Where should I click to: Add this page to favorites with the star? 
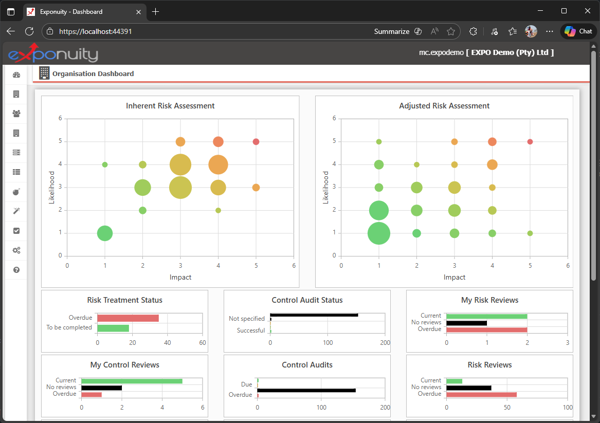pyautogui.click(x=452, y=31)
